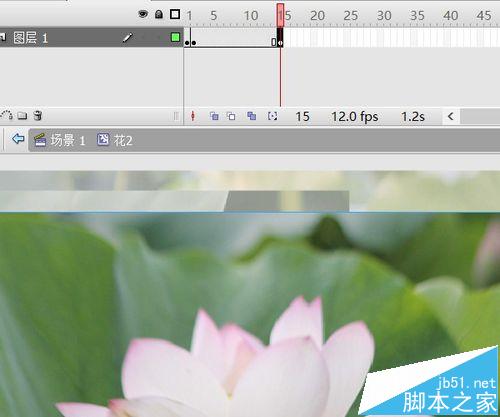Return to 场景 1 in breadcrumb
Viewport: 500px width, 417px height.
[x=60, y=140]
